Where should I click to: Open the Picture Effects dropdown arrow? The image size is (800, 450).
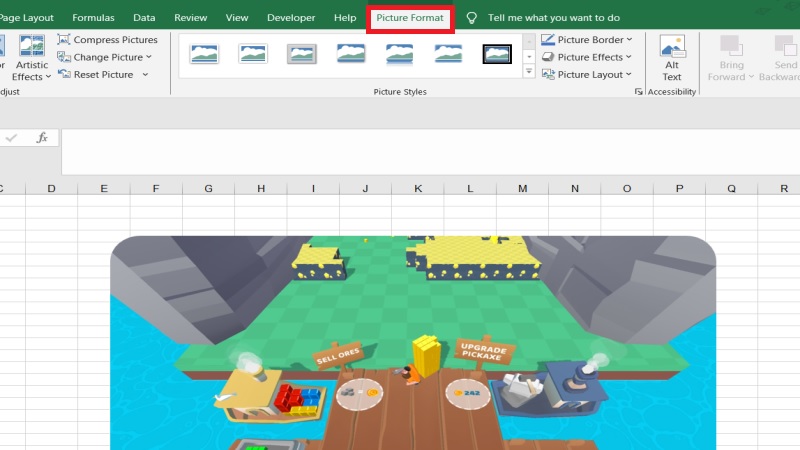click(629, 57)
